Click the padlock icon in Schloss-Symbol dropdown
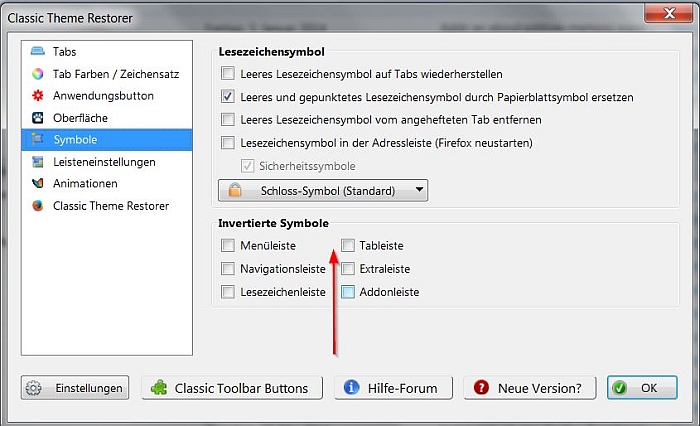Screen dimensions: 700x426 click(236, 190)
